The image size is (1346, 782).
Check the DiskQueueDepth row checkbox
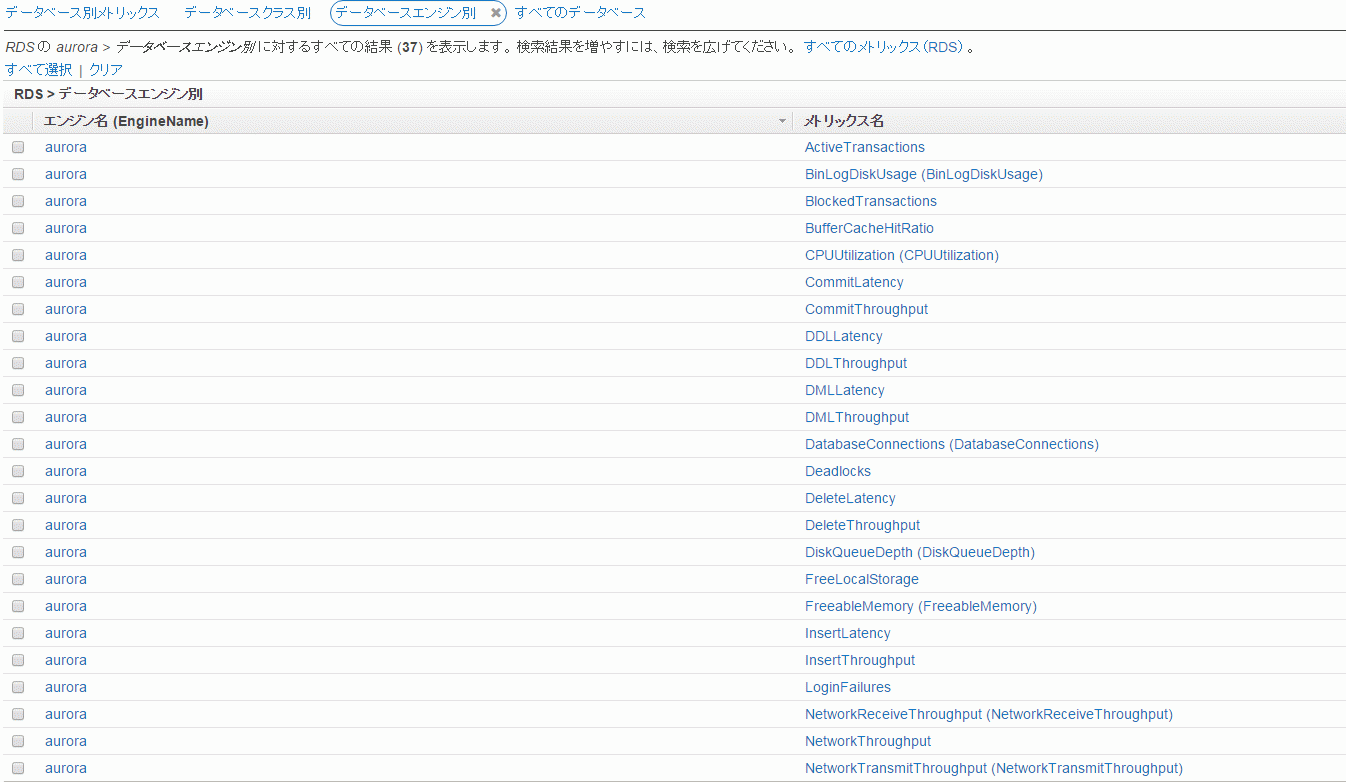point(18,552)
